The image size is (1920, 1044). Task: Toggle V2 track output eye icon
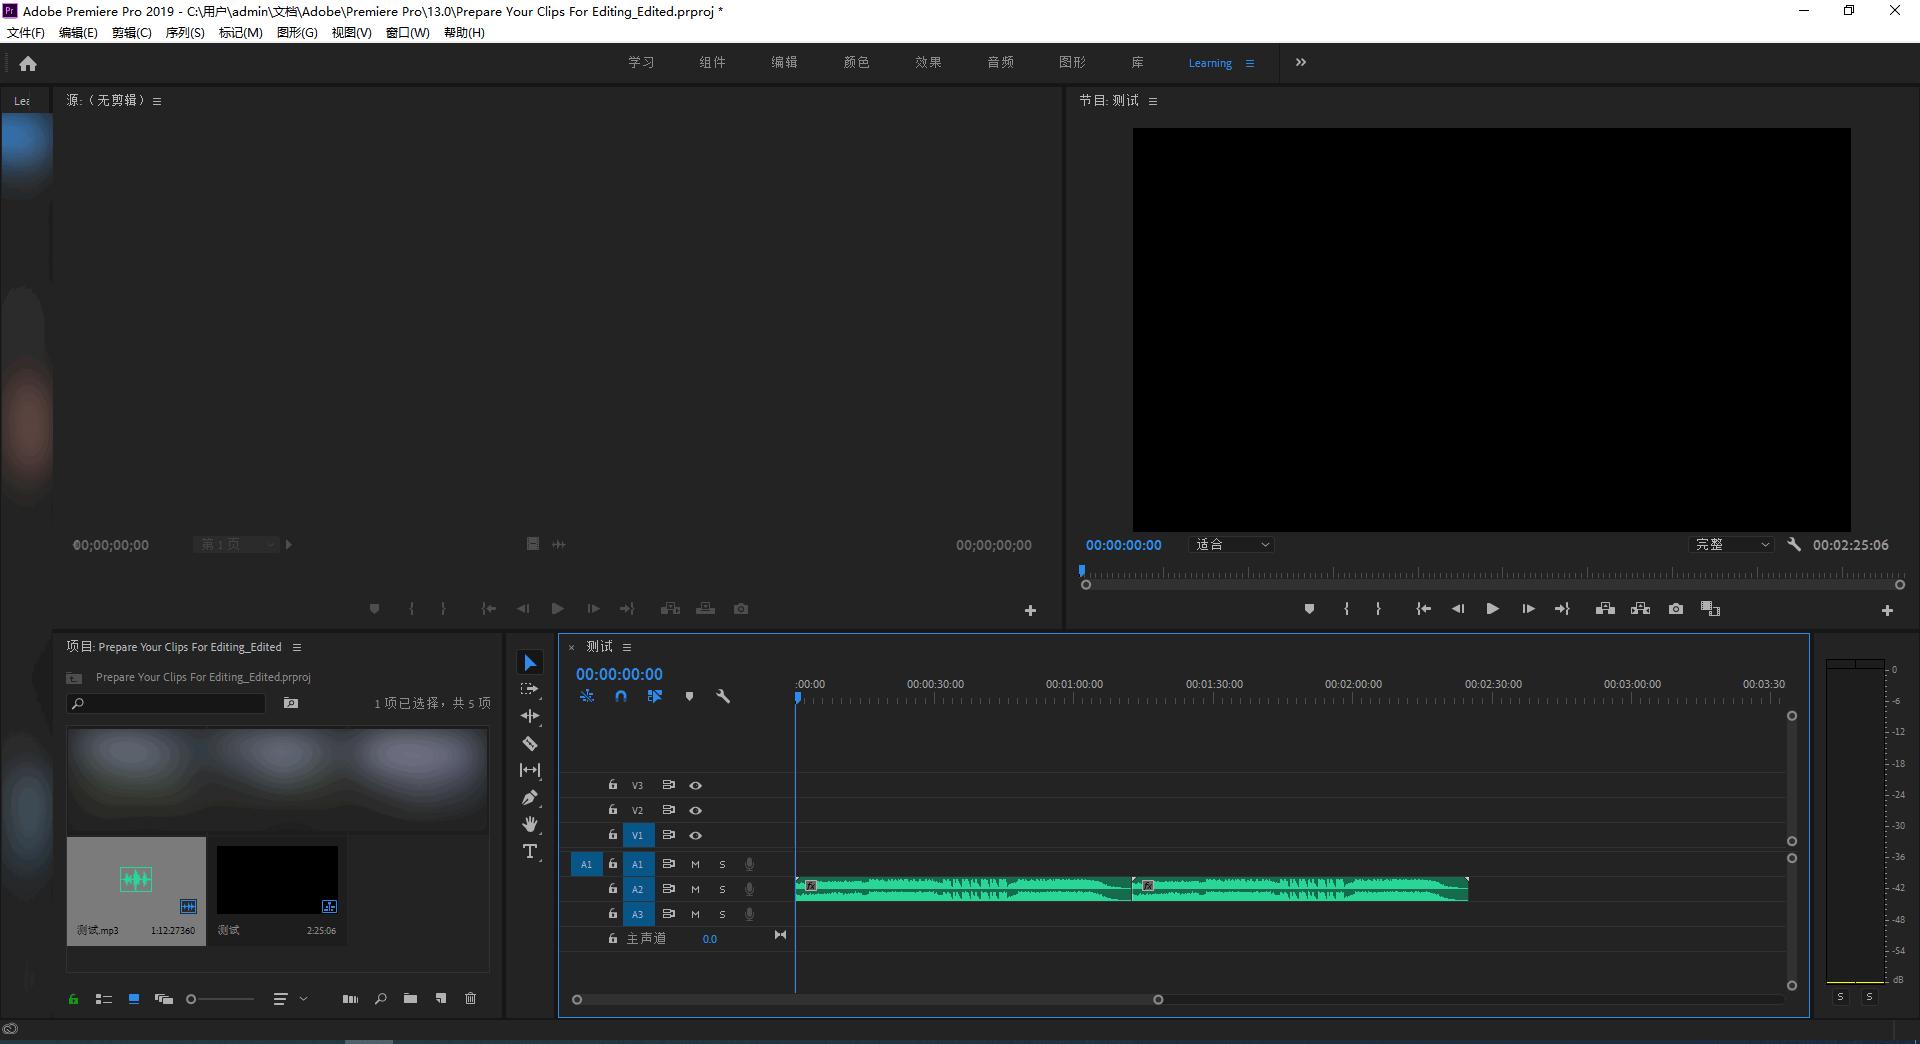click(696, 810)
